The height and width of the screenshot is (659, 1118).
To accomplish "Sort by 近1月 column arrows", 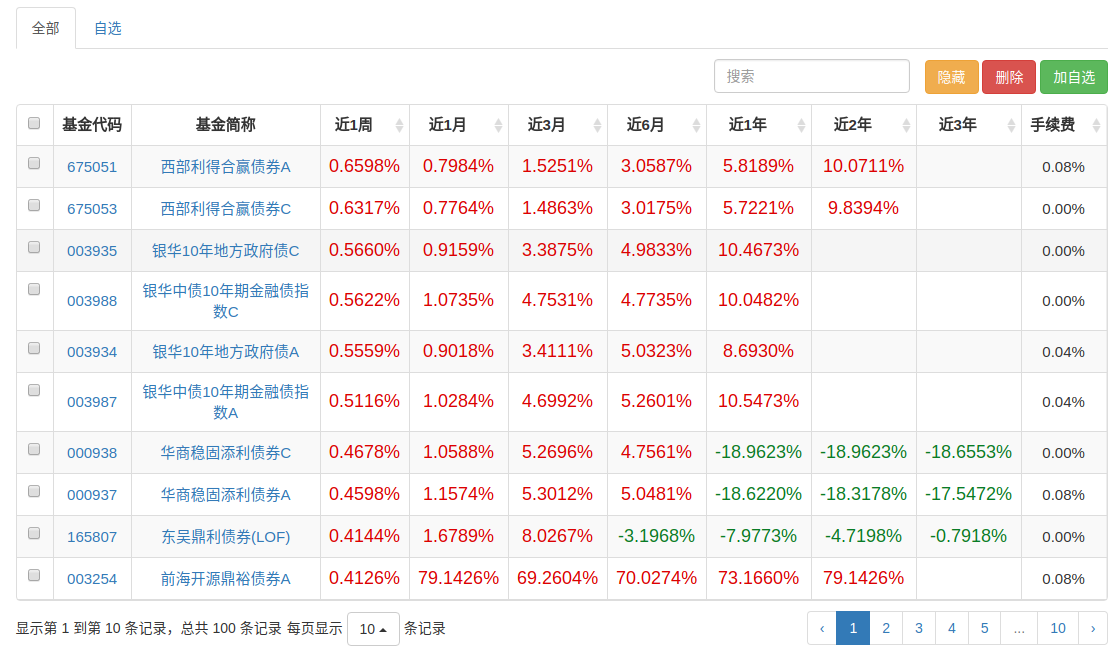I will tap(498, 126).
